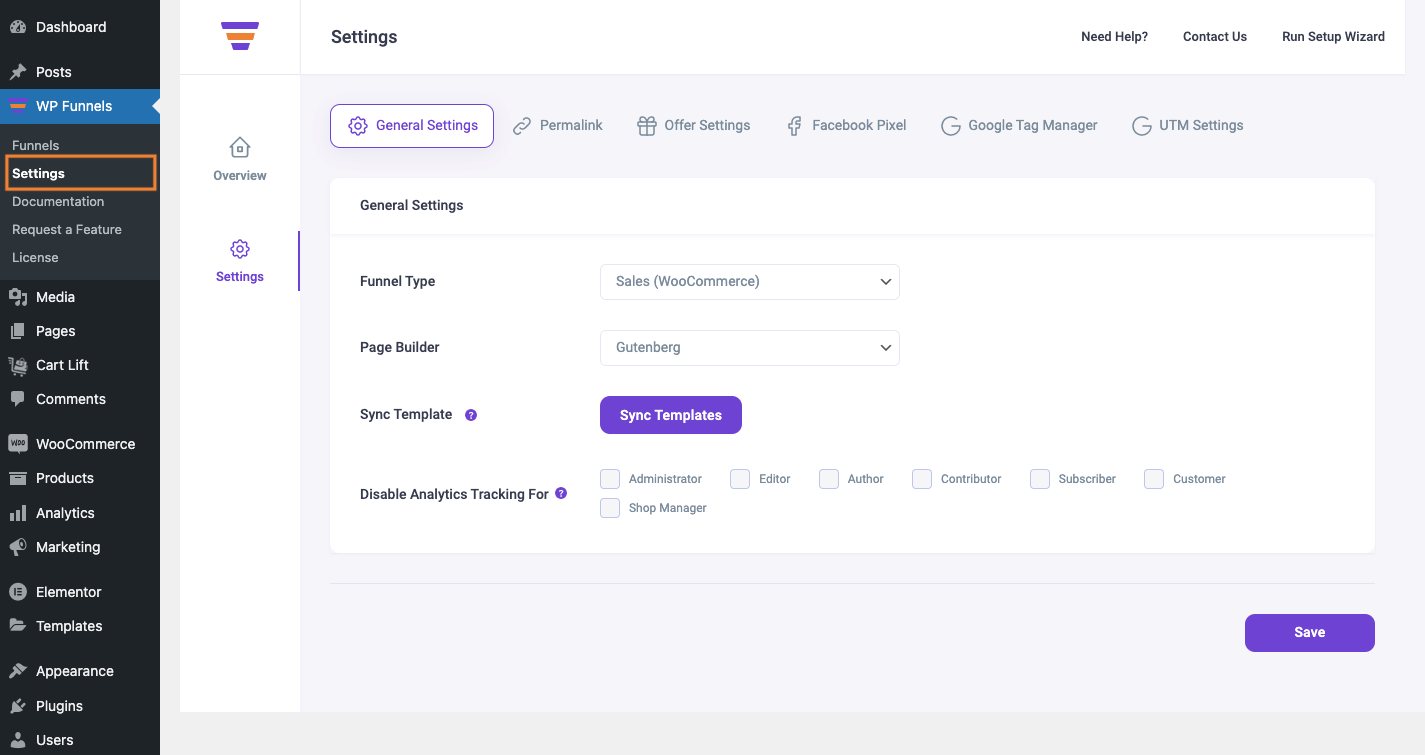
Task: Click the Posts pin icon
Action: 18,72
